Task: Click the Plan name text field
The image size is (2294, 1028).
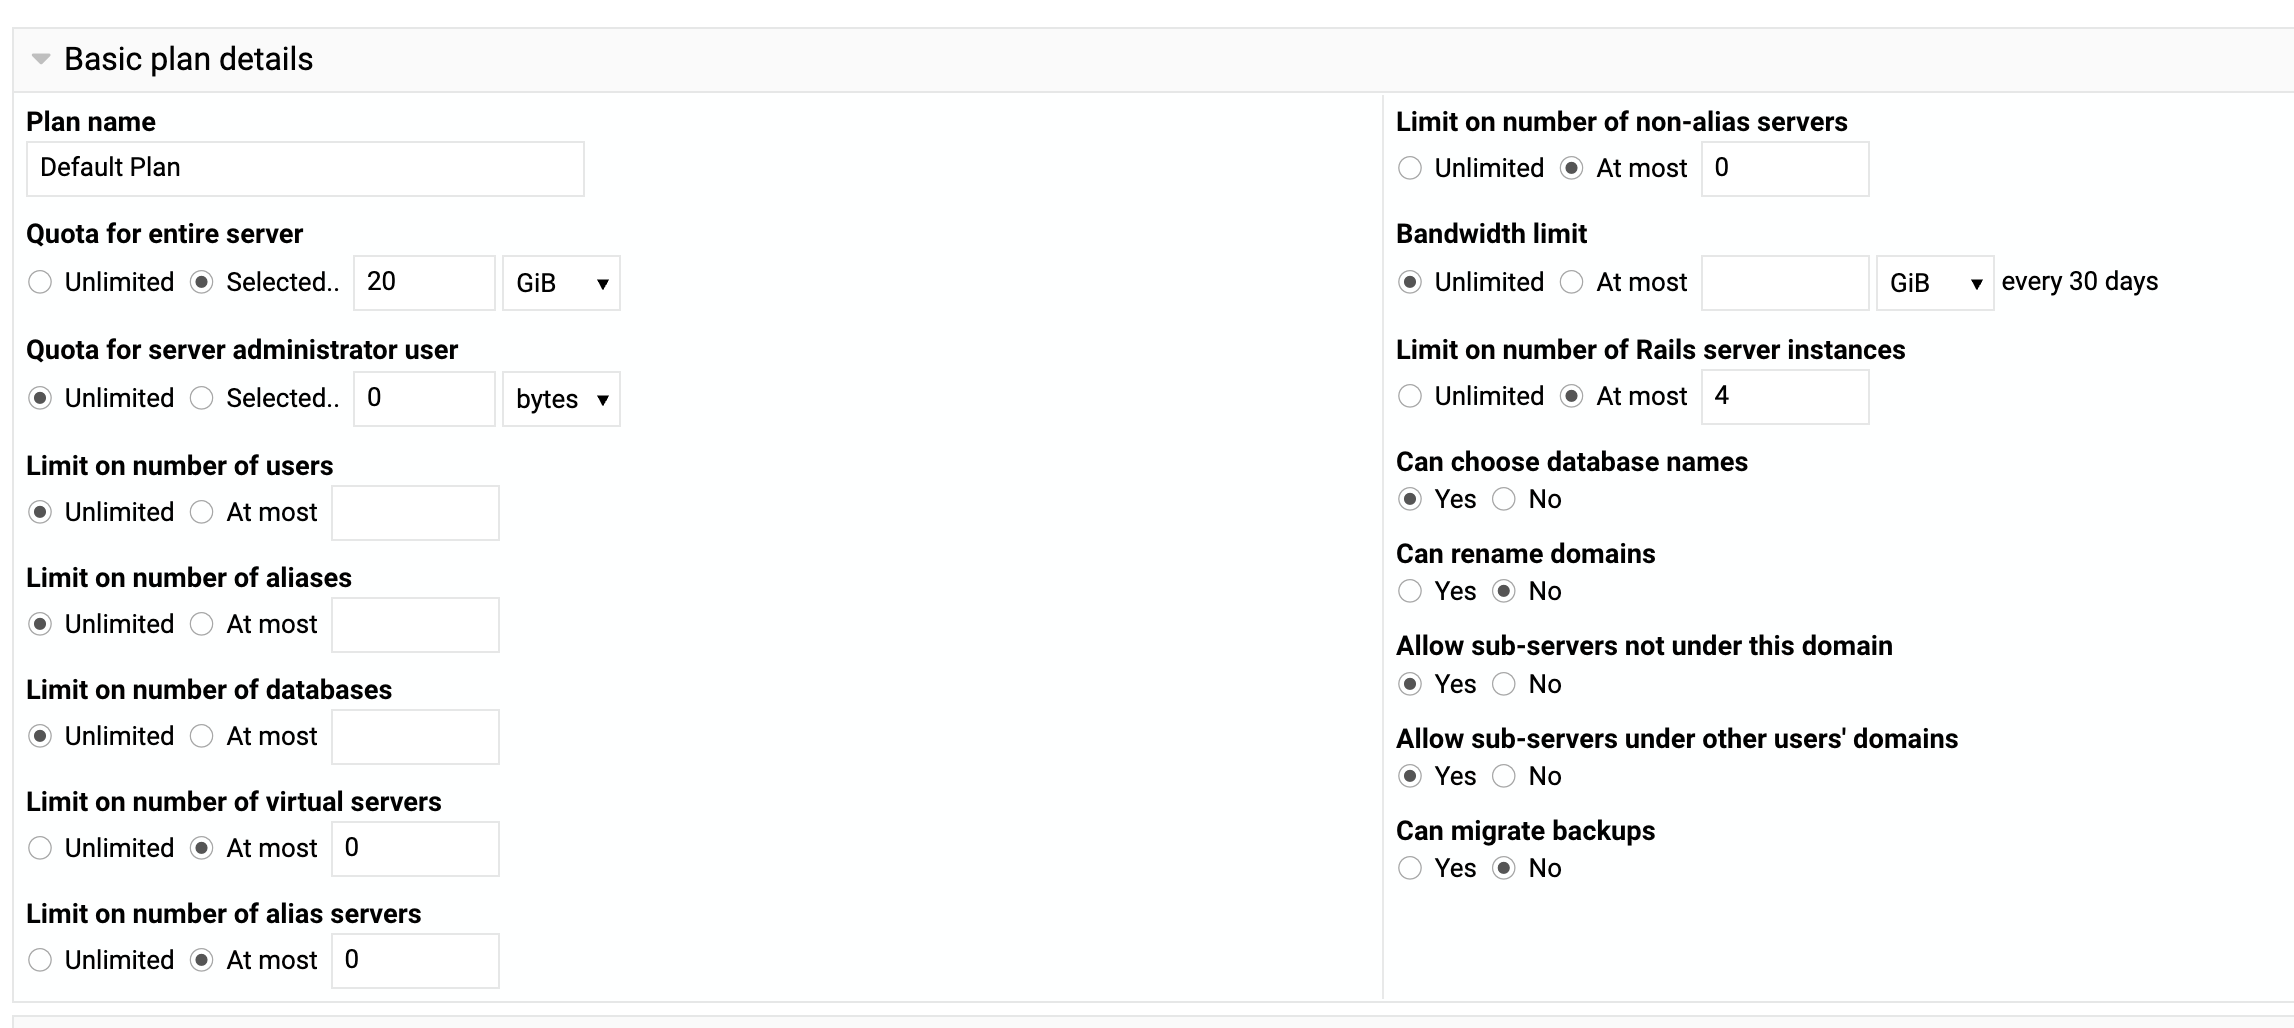Action: tap(305, 168)
